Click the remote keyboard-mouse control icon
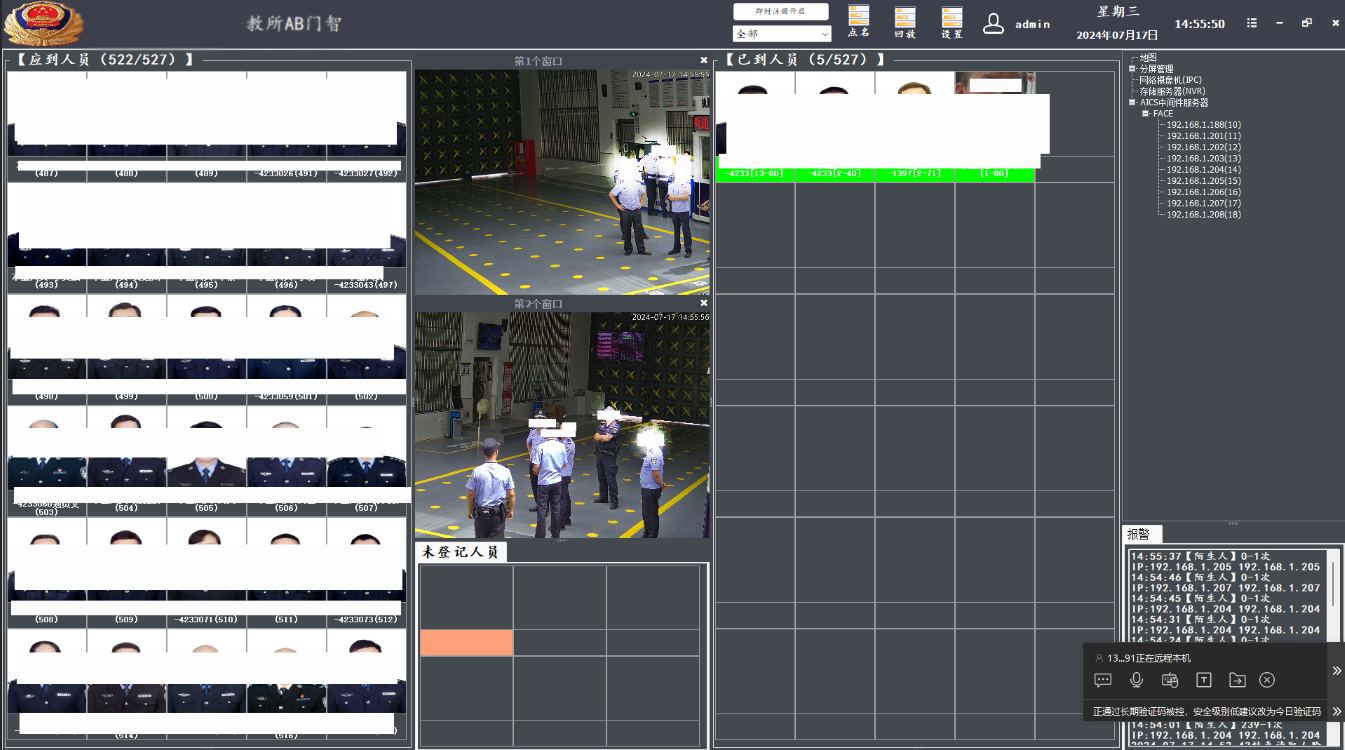1345x750 pixels. point(1170,680)
